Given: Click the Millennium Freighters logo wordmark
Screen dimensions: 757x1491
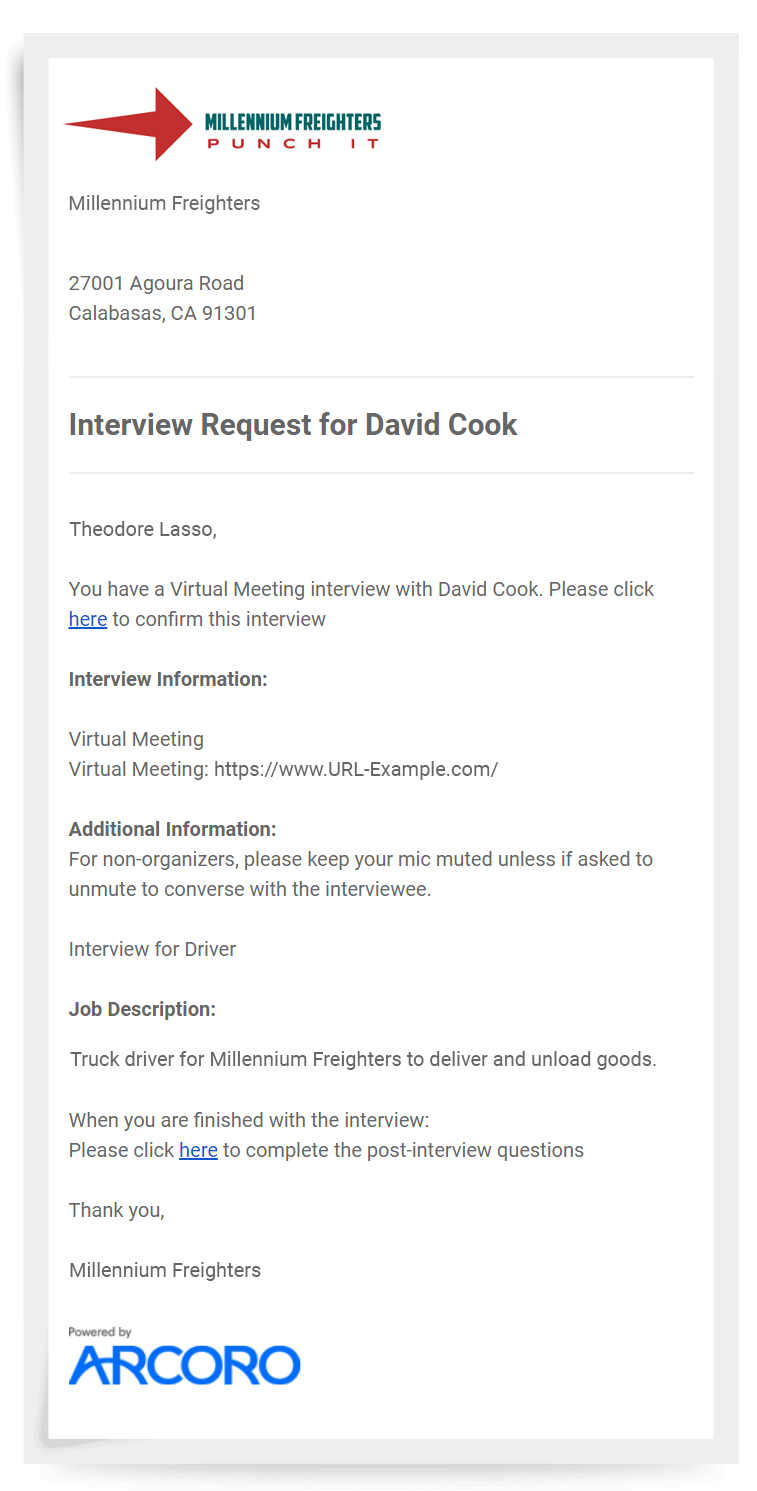Looking at the screenshot, I should click(x=292, y=122).
